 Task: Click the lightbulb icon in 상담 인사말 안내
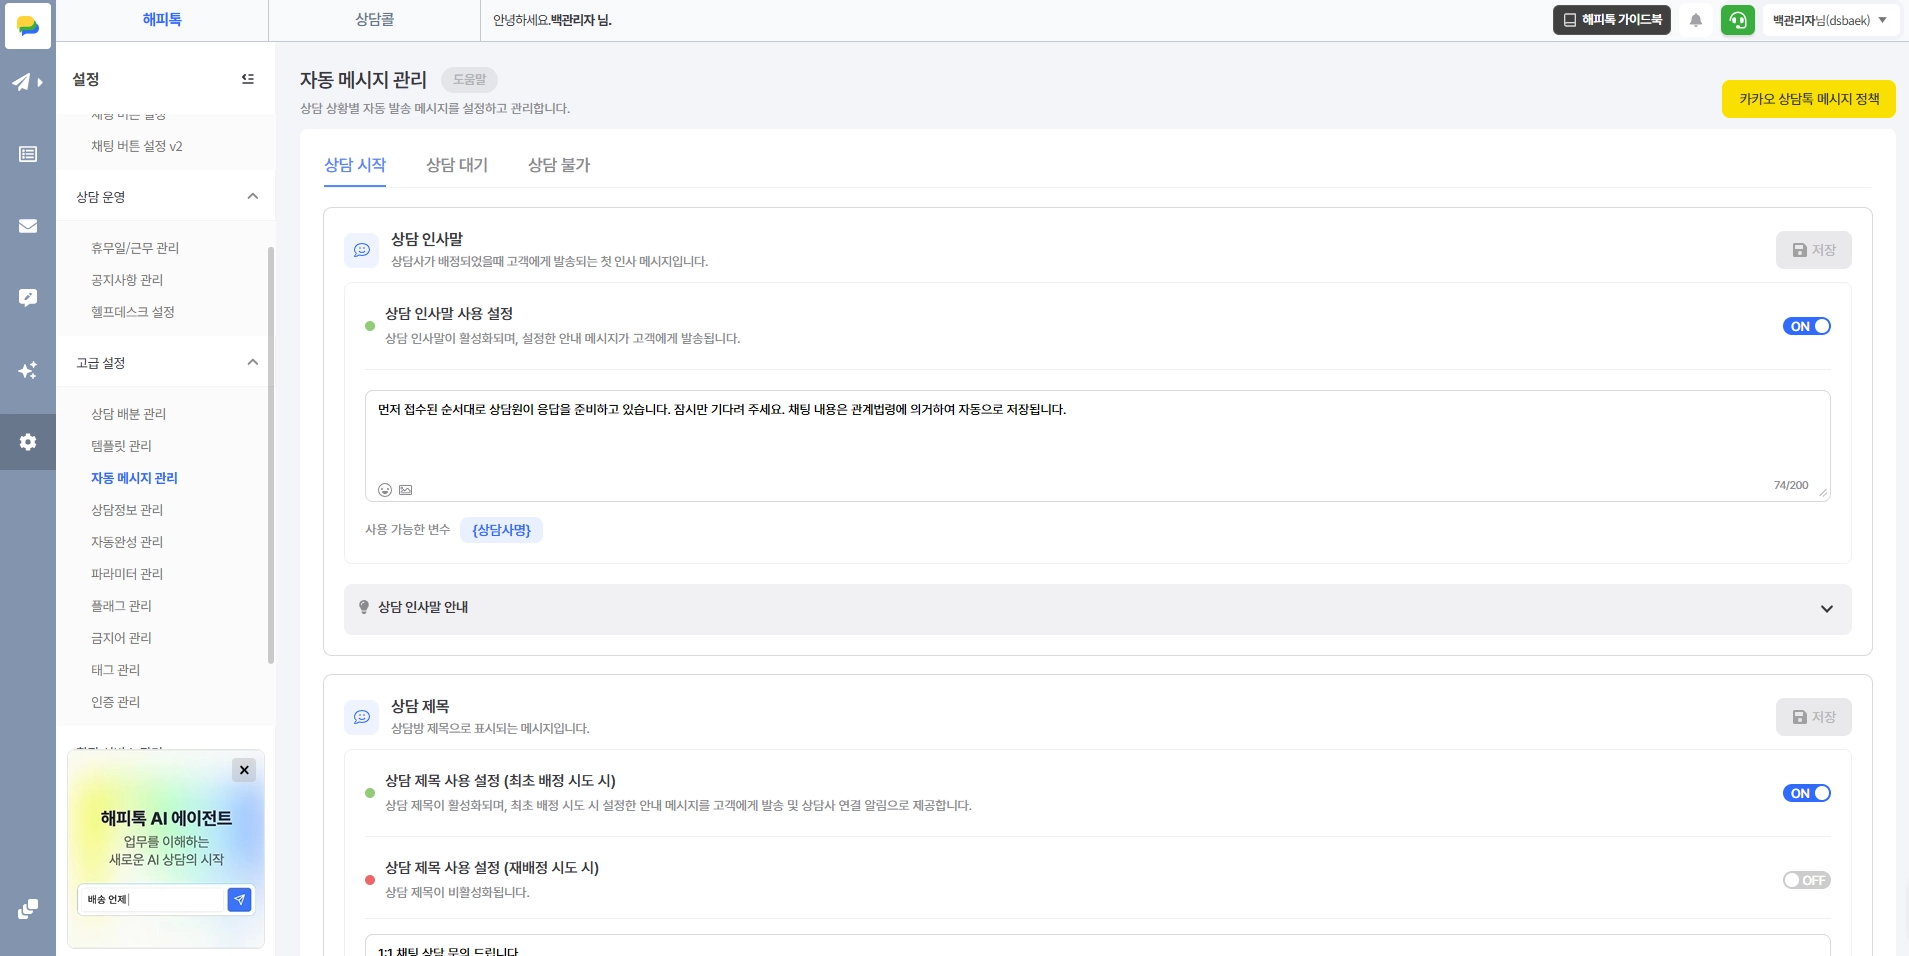[x=364, y=607]
